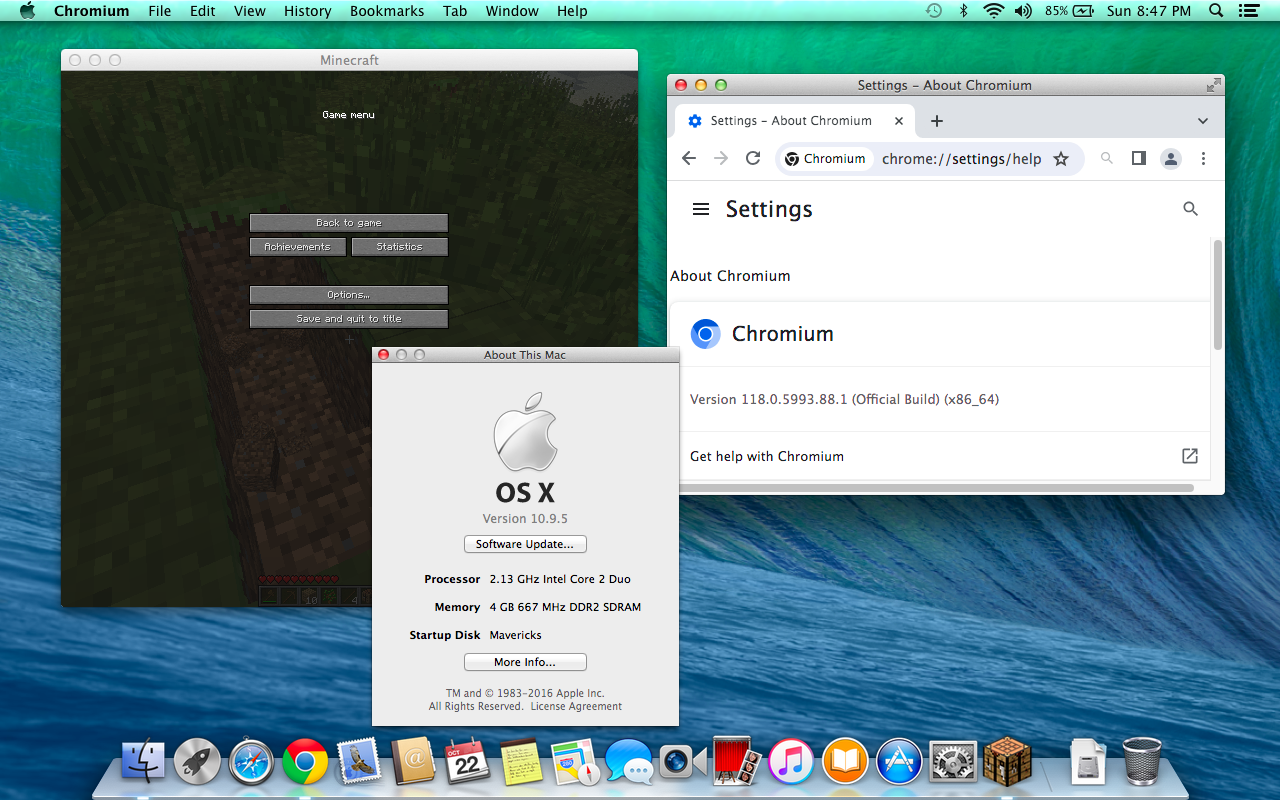Screen dimensions: 1280x800
Task: Open the Chromium application menu
Action: 91,11
